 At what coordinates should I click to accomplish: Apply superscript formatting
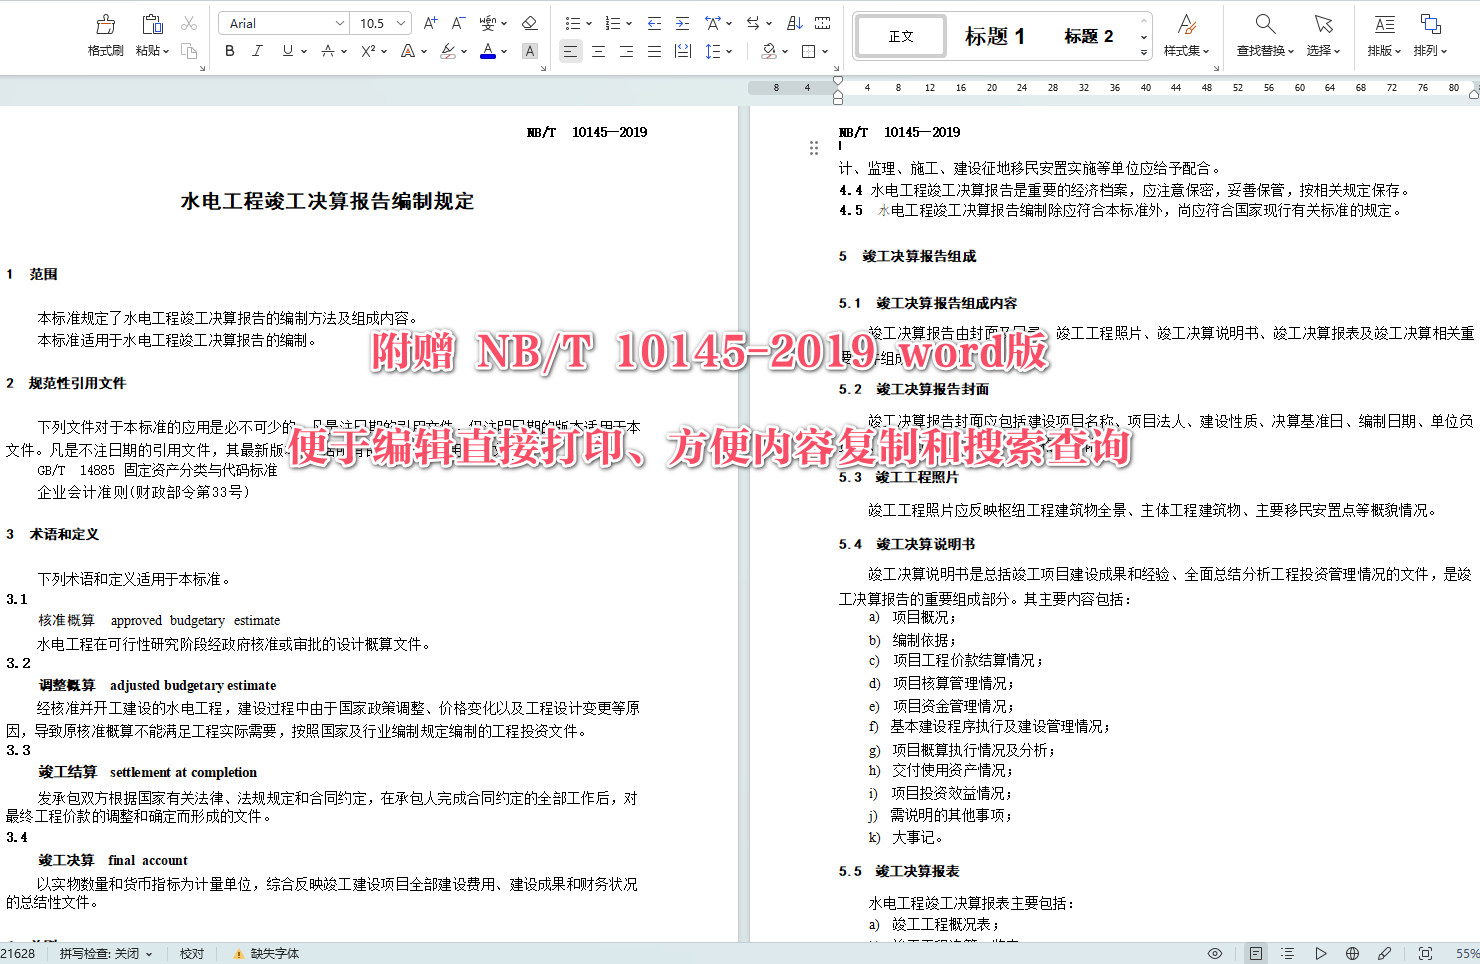(366, 51)
